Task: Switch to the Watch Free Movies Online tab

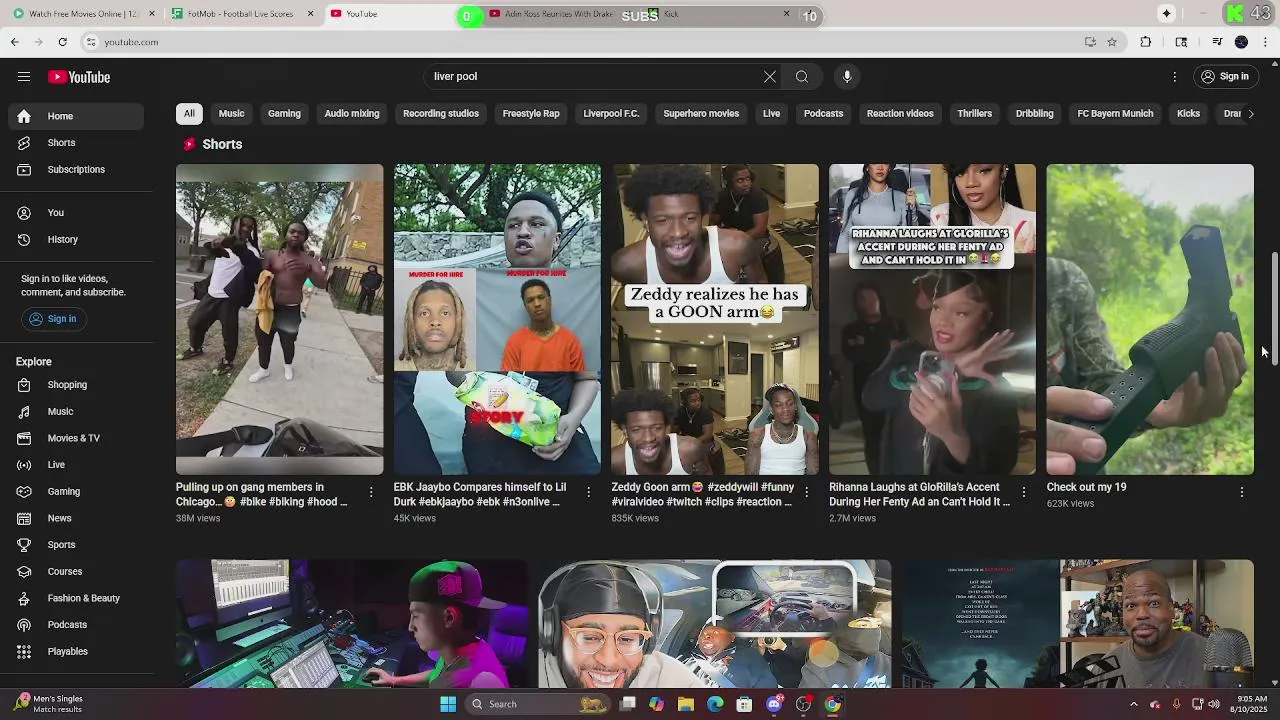Action: click(x=84, y=14)
